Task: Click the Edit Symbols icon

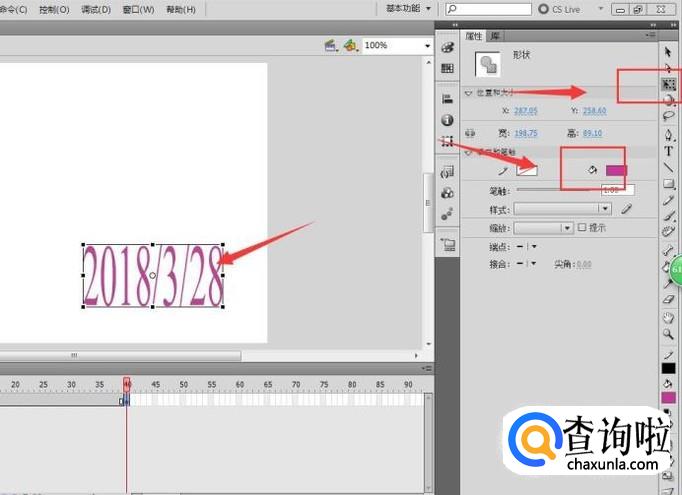Action: click(x=350, y=46)
